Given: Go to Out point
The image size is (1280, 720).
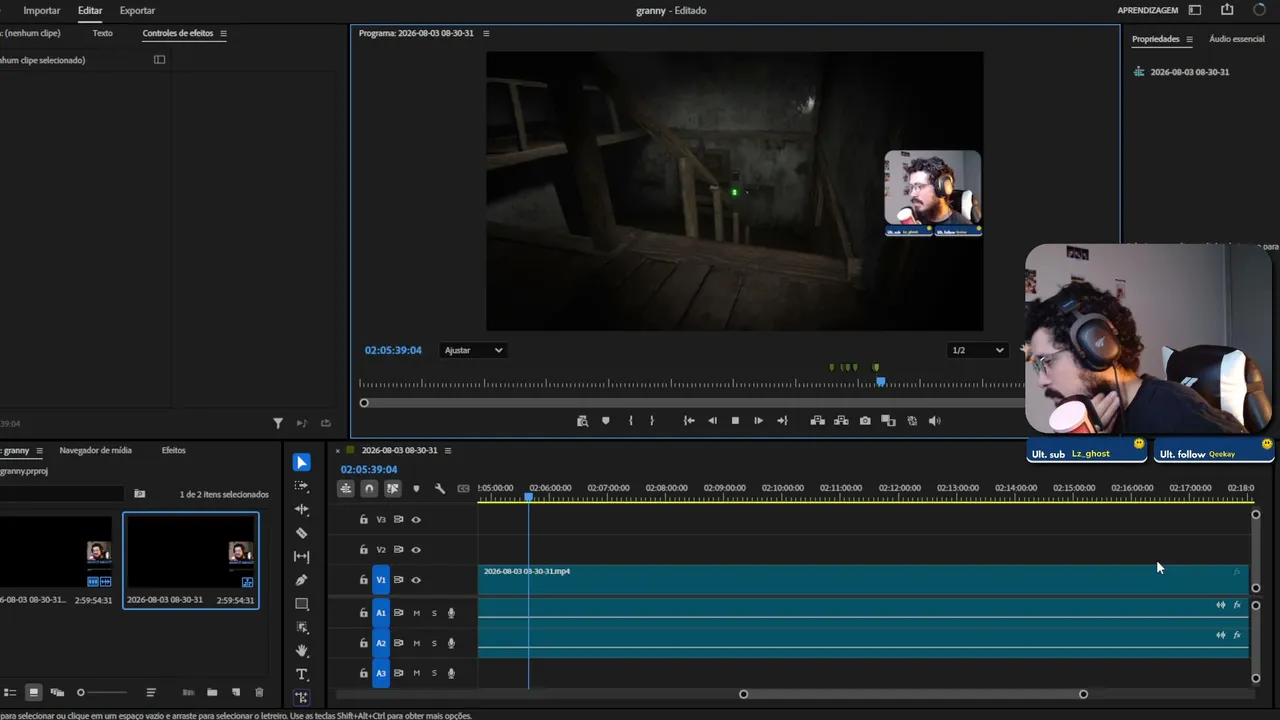Looking at the screenshot, I should pos(782,421).
